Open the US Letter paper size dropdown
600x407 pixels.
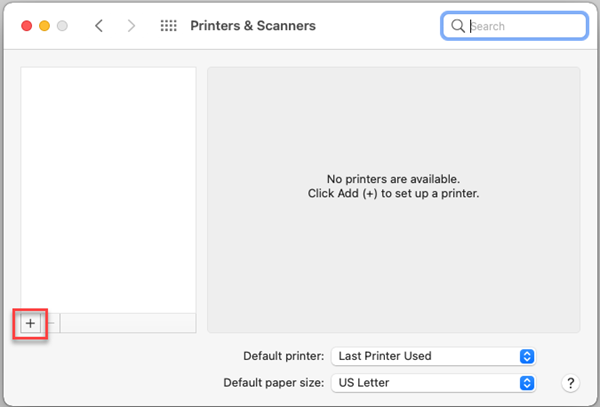(433, 383)
